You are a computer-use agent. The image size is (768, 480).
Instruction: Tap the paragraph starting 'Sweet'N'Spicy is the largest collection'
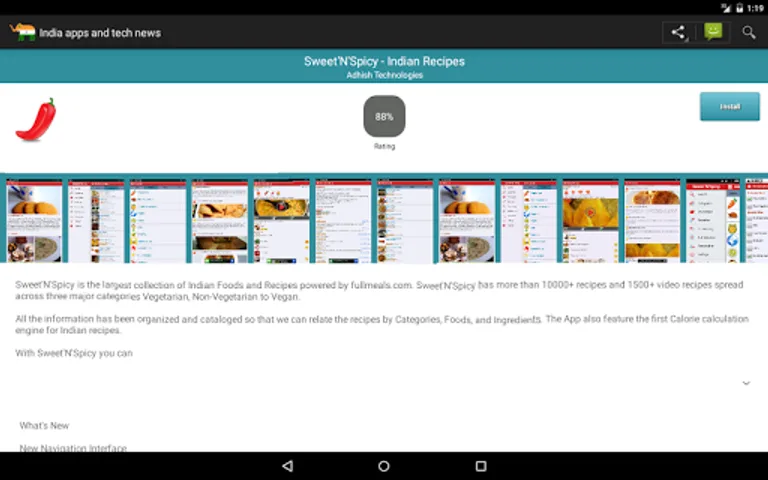coord(379,290)
